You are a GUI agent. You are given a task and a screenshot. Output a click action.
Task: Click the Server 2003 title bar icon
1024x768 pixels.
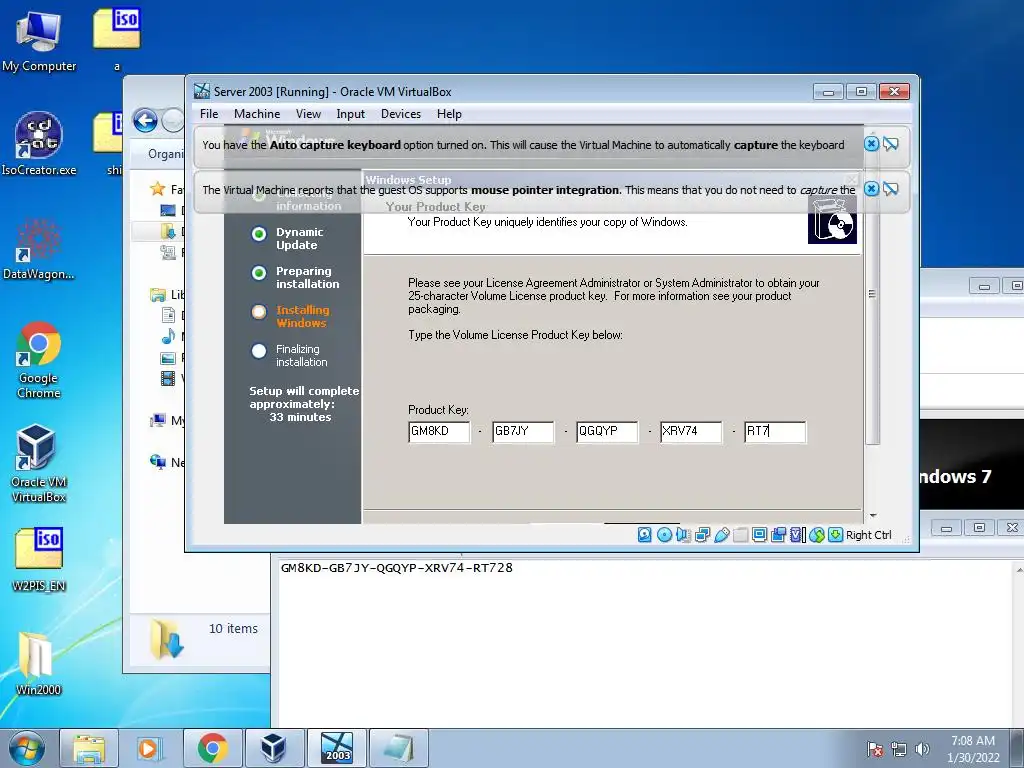tap(202, 91)
